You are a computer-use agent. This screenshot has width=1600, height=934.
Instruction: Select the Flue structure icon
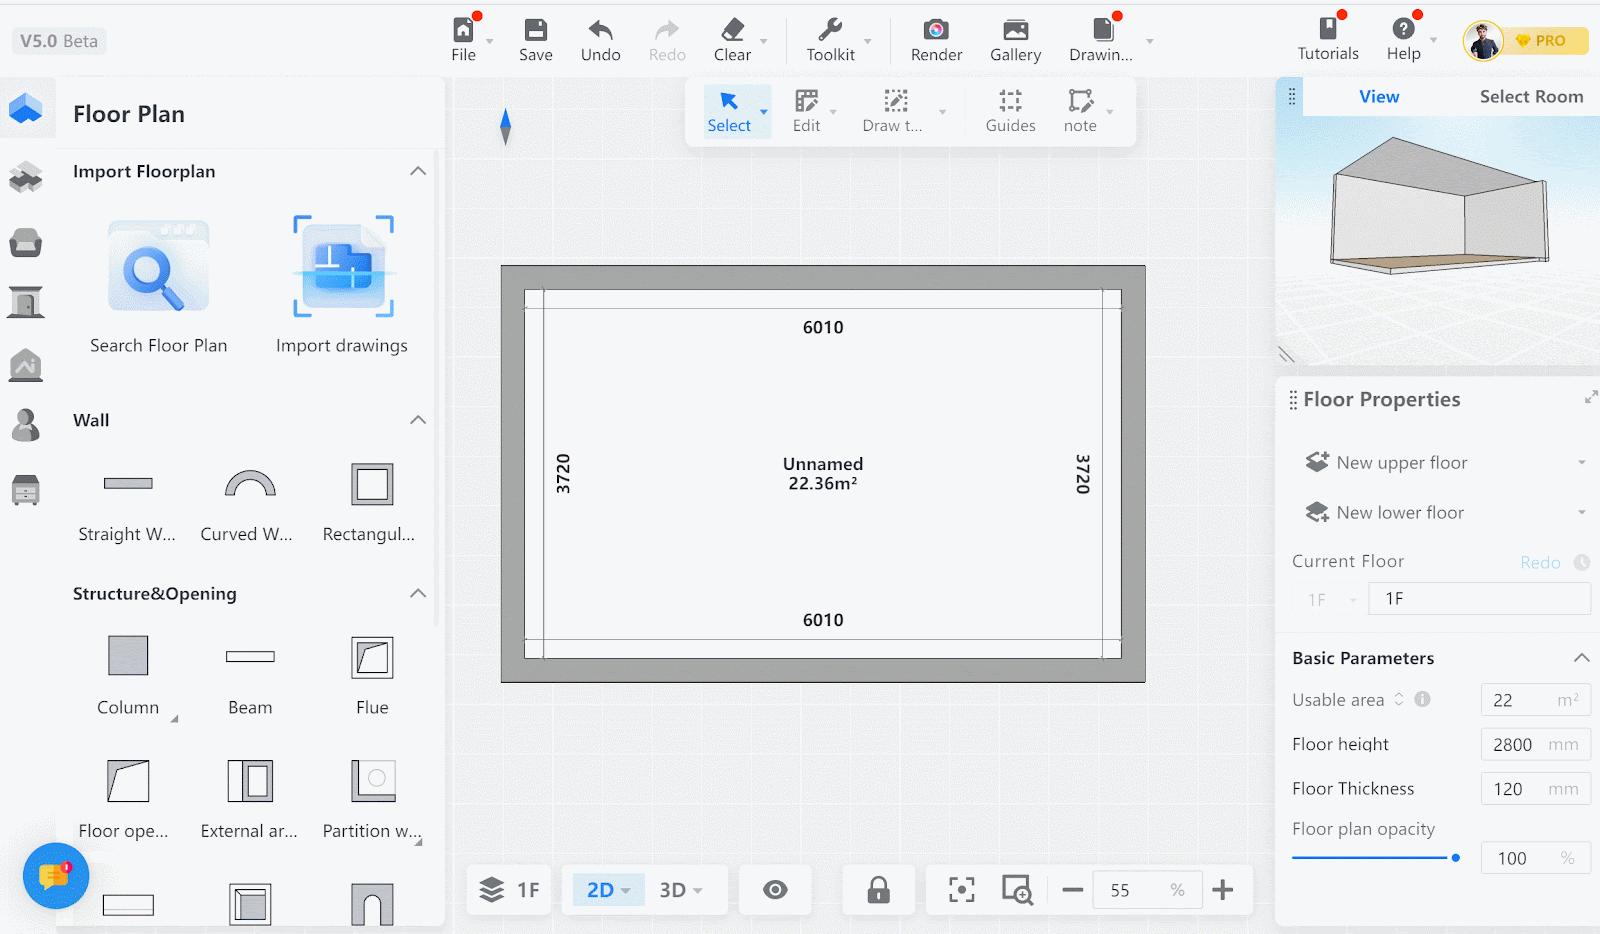tap(372, 658)
